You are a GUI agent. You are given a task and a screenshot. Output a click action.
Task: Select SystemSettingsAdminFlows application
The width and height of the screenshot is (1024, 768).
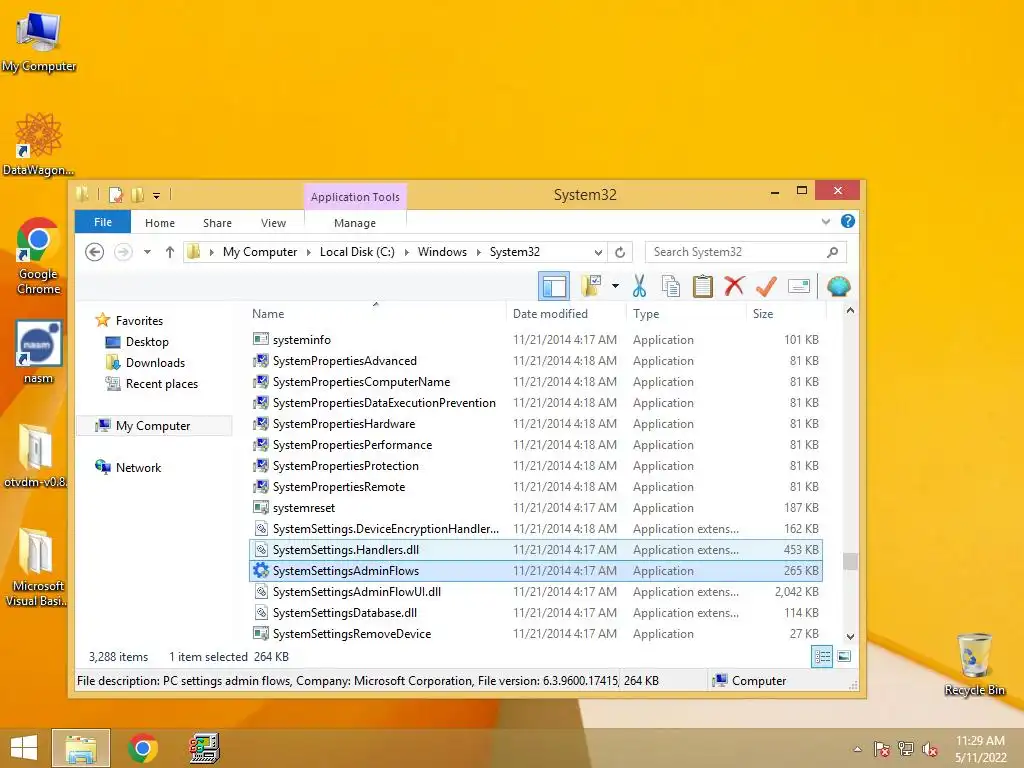click(536, 571)
